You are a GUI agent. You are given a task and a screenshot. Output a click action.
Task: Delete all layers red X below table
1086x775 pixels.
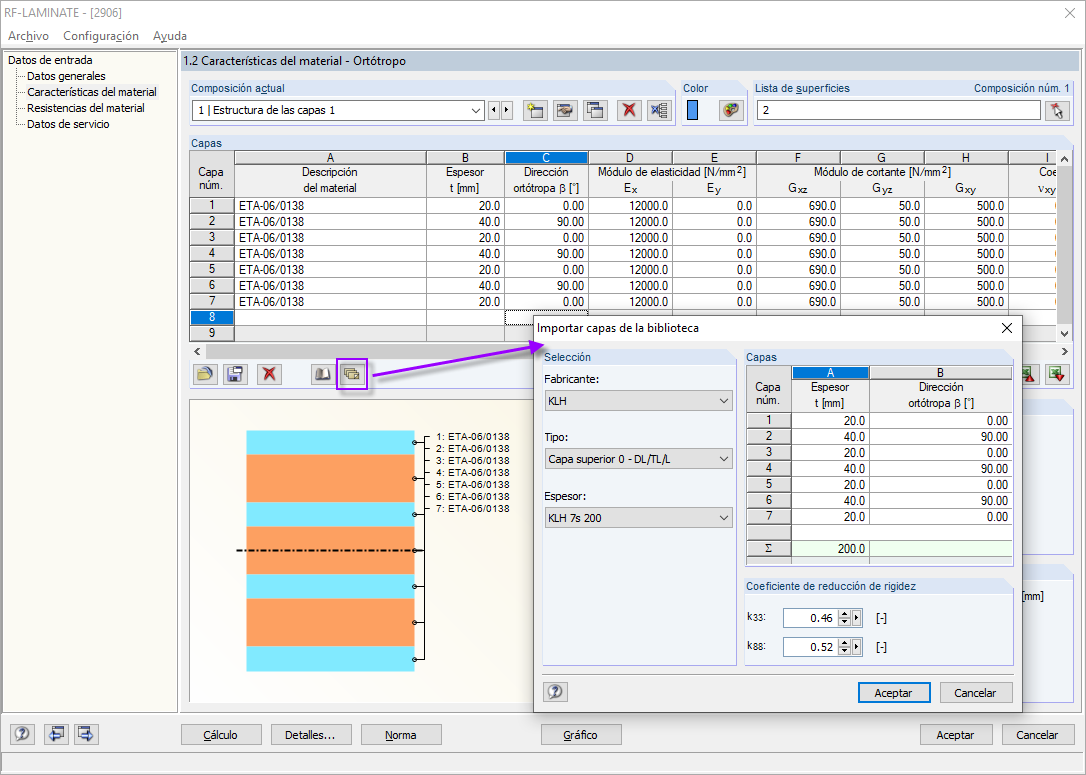(269, 374)
